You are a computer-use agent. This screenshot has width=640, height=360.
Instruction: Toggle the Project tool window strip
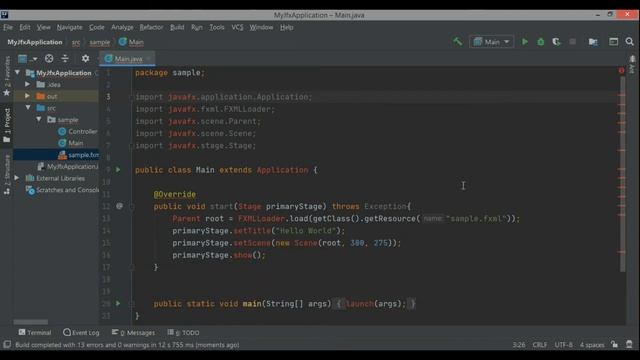(7, 125)
